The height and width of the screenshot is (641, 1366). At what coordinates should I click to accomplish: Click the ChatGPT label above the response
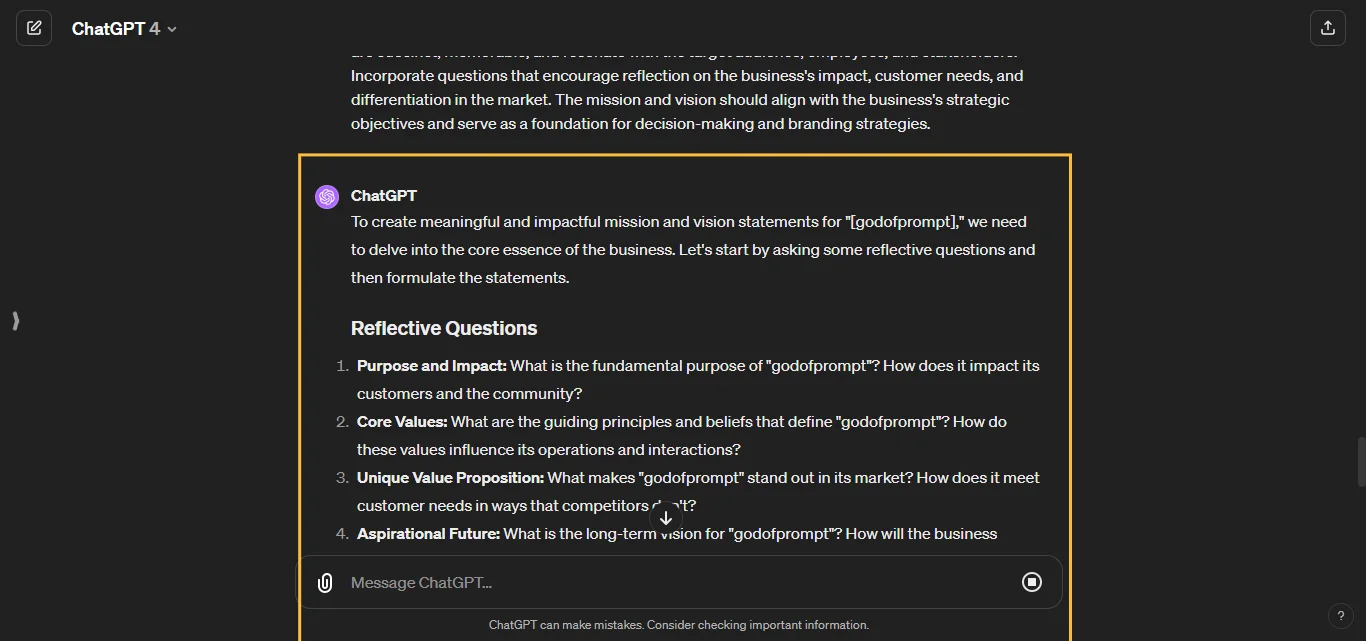385,196
